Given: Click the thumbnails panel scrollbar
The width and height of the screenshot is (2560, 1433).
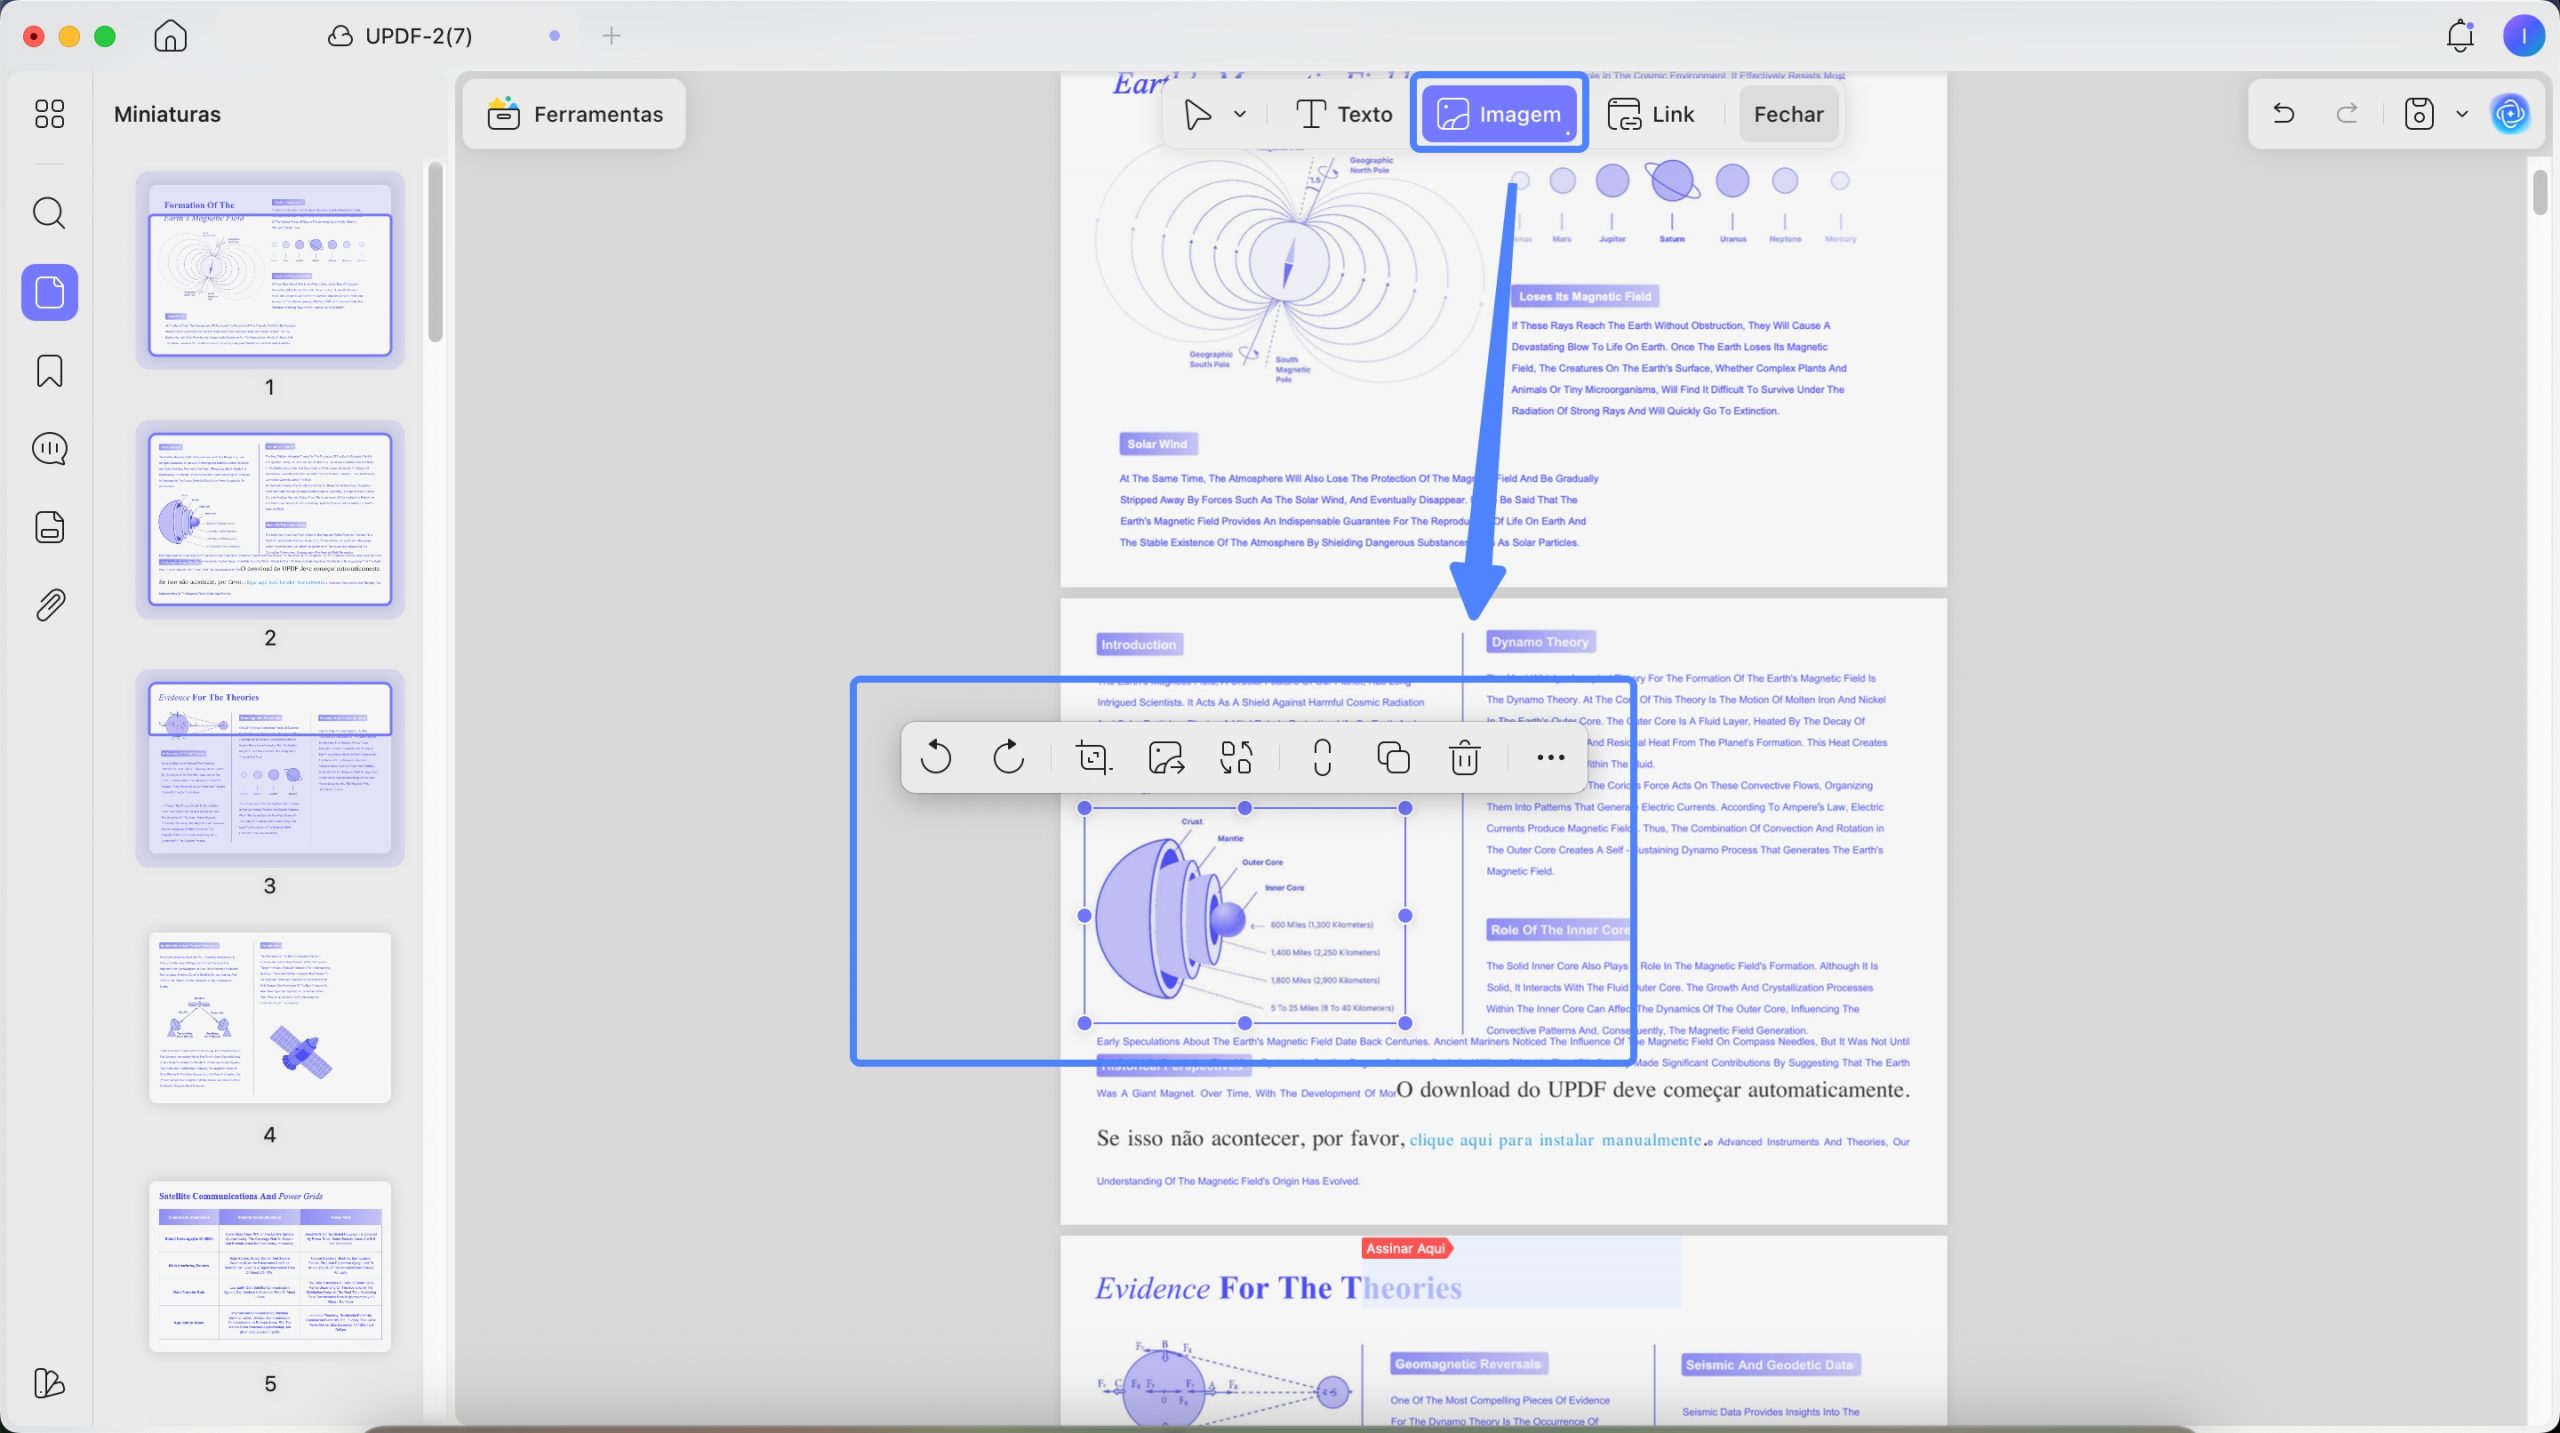Looking at the screenshot, I should pos(435,252).
